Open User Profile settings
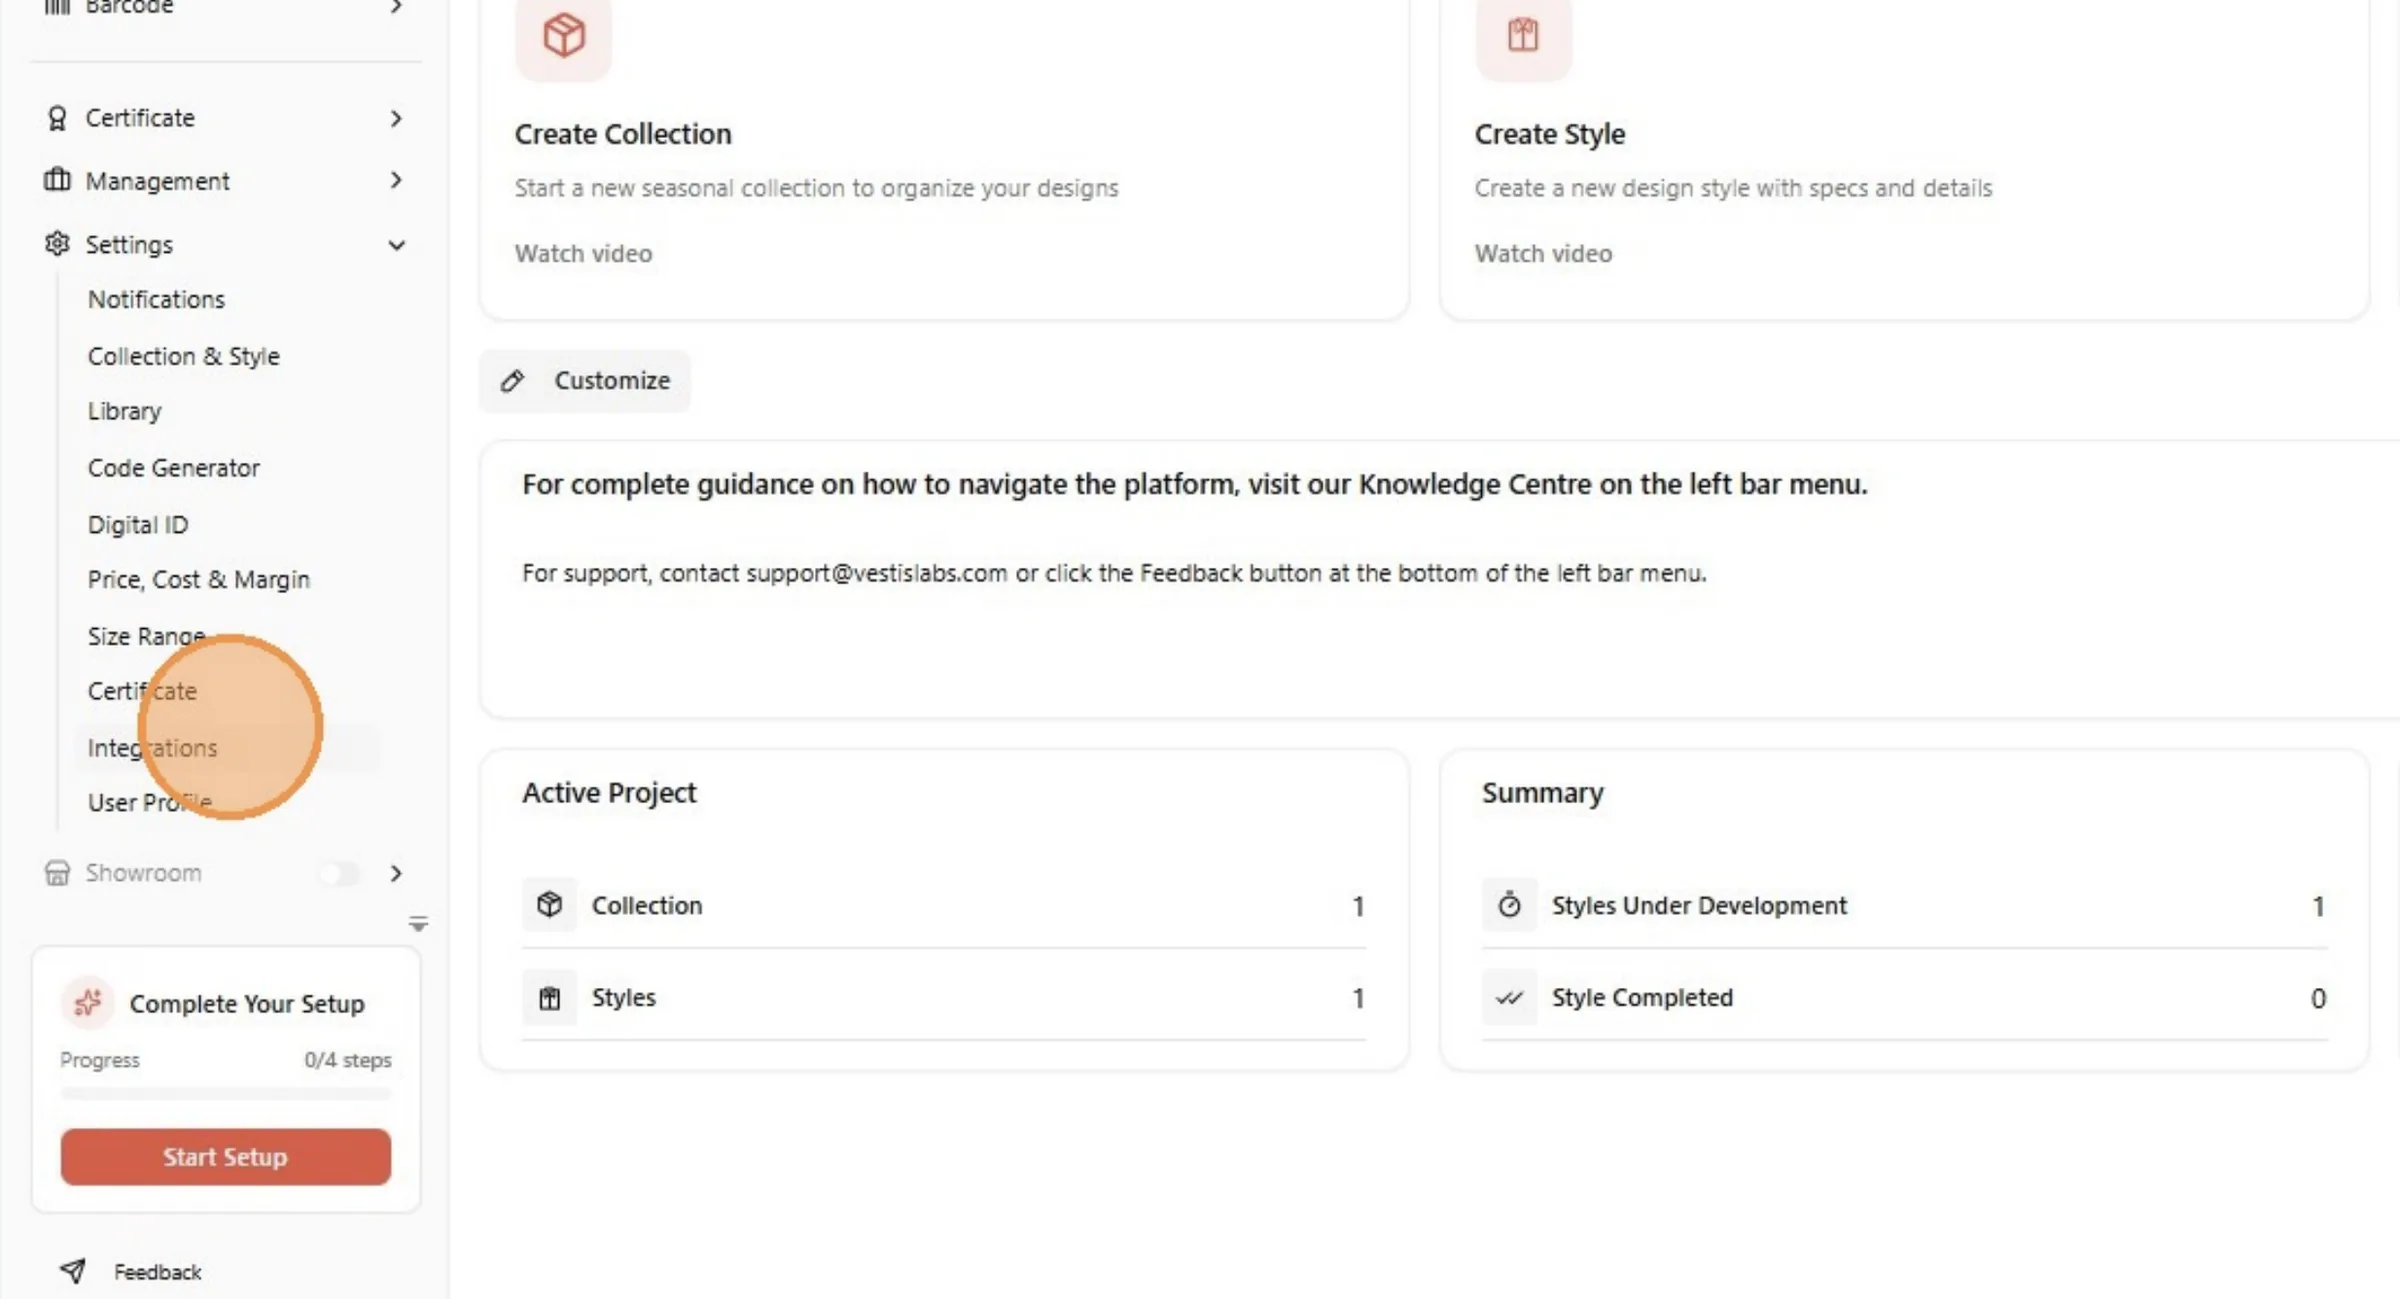 (x=150, y=802)
